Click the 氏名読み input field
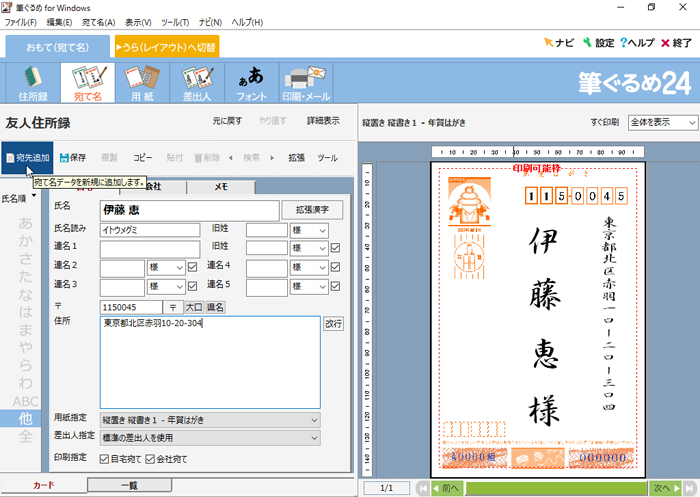Screen dimensions: 700x497 click(x=150, y=230)
